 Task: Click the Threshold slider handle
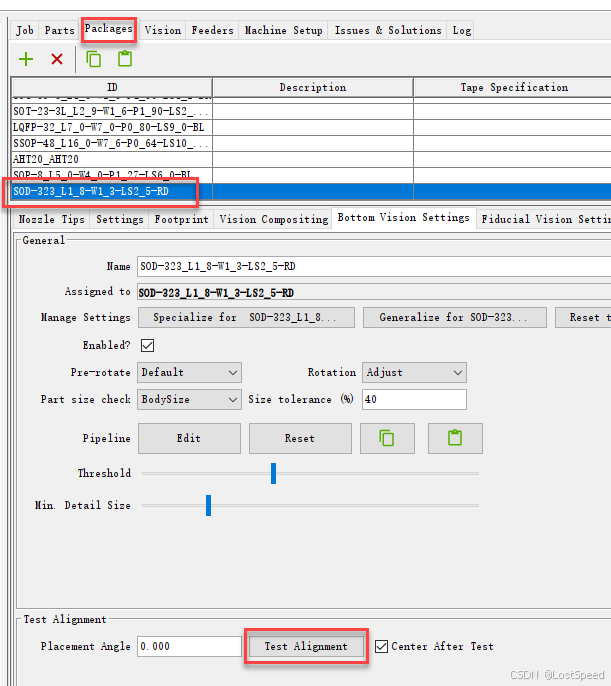click(273, 473)
